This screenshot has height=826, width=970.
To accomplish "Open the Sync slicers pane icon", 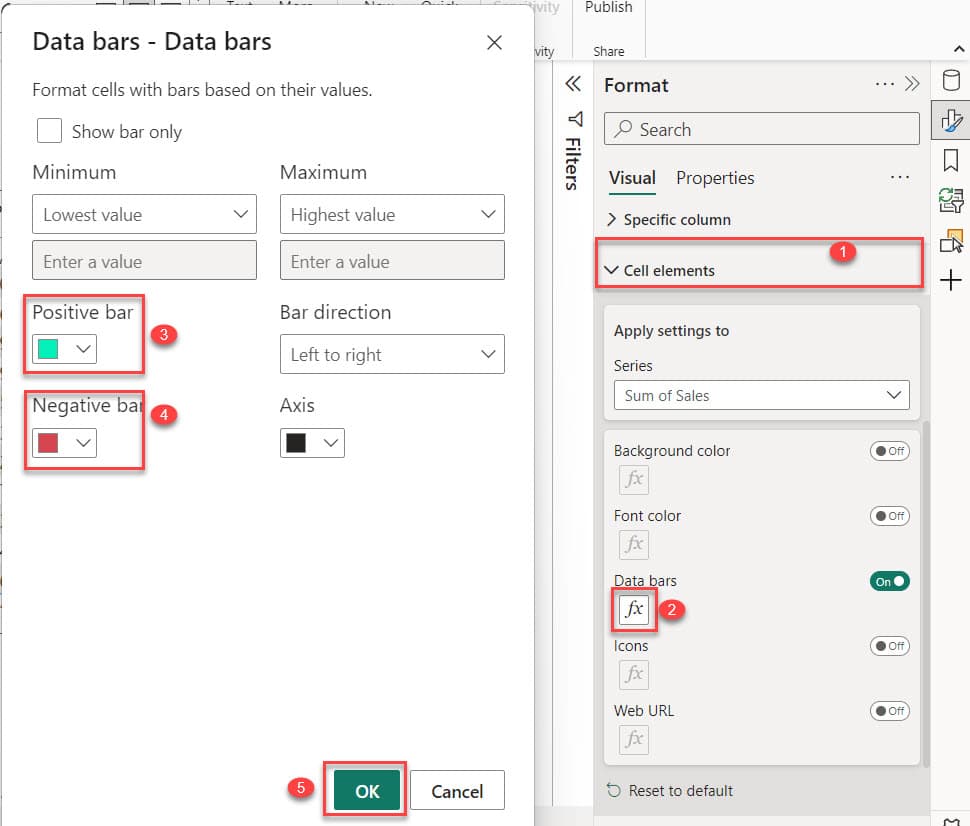I will [x=951, y=200].
